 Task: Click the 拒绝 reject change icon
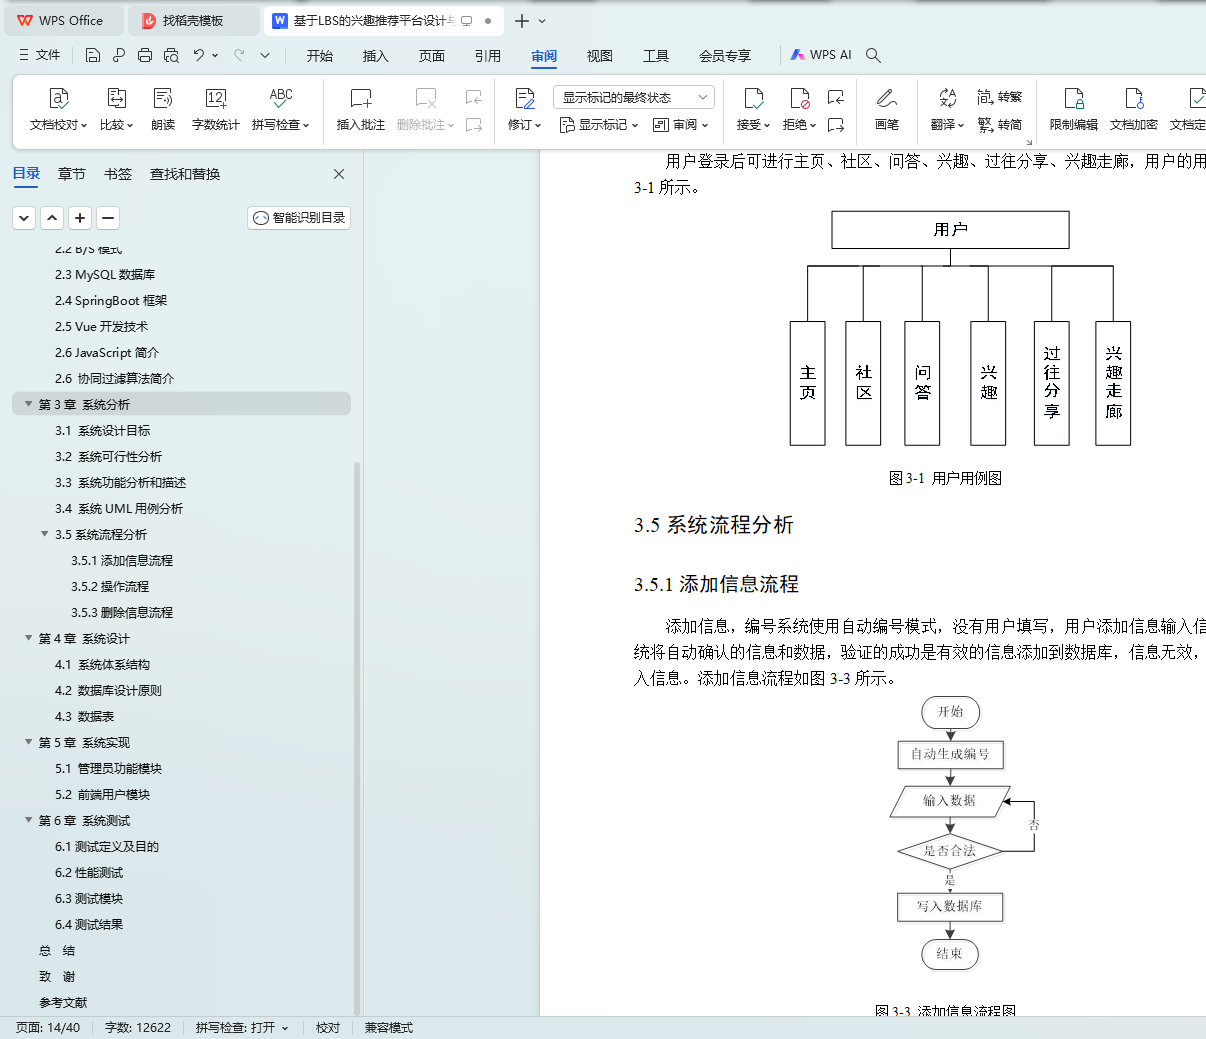tap(799, 98)
